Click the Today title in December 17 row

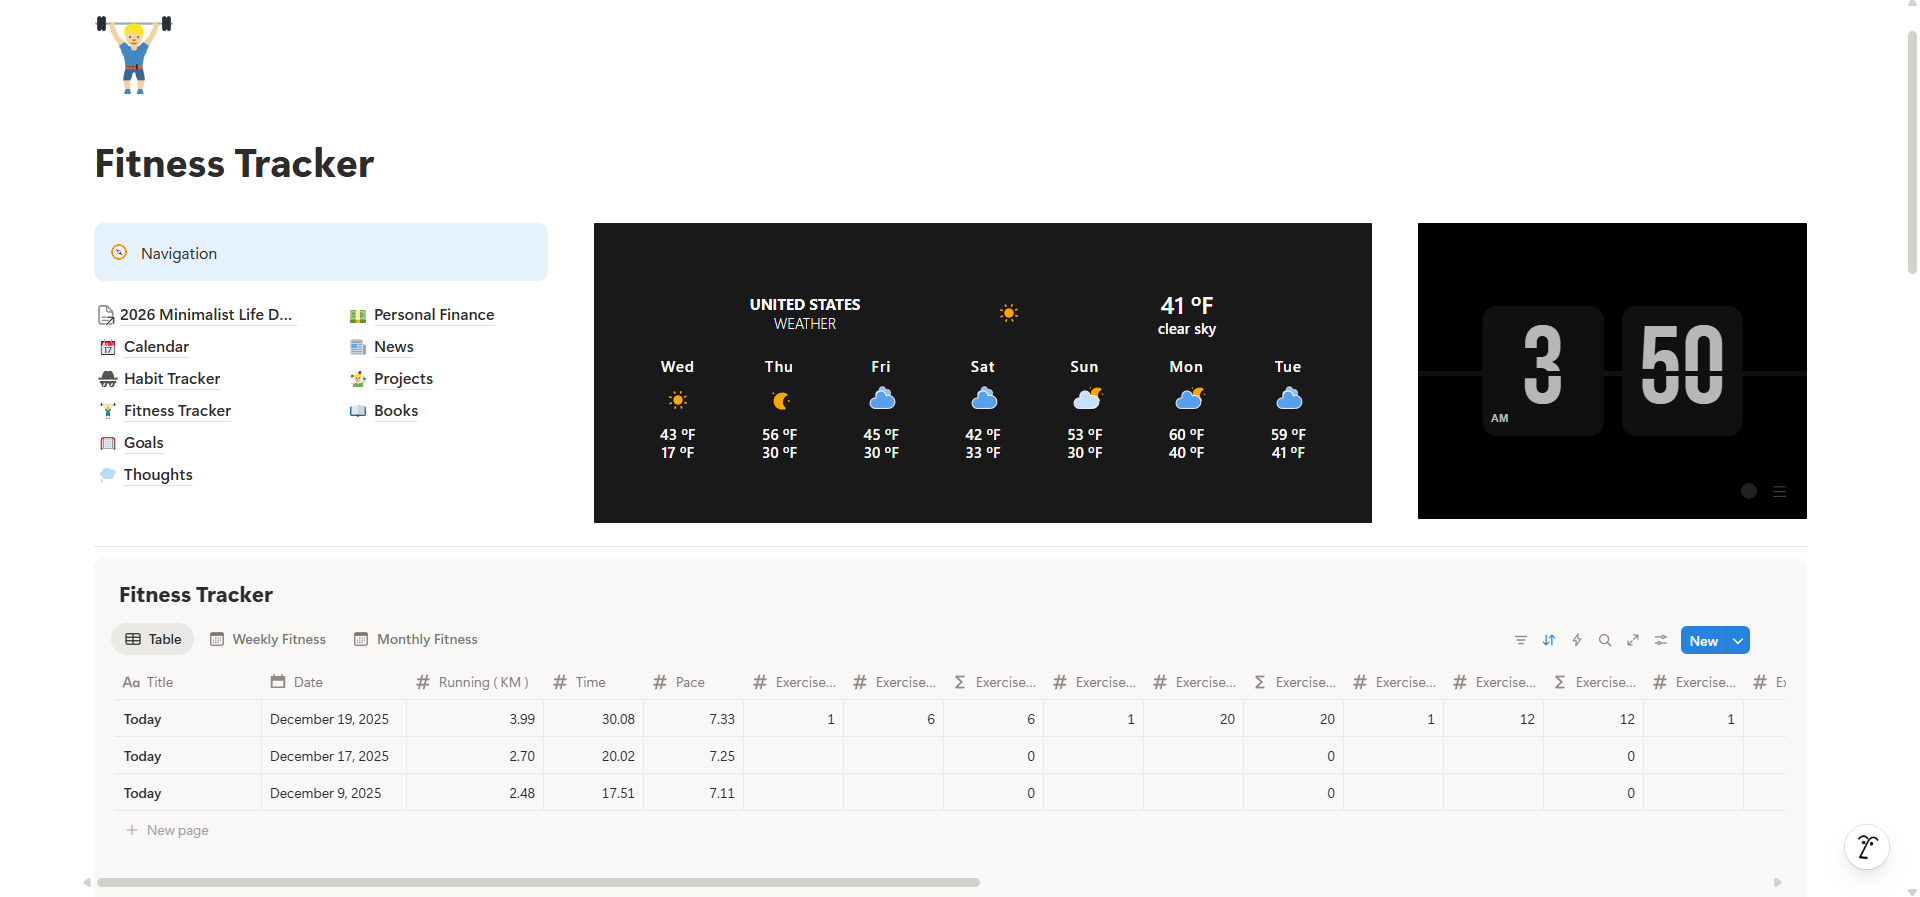142,756
